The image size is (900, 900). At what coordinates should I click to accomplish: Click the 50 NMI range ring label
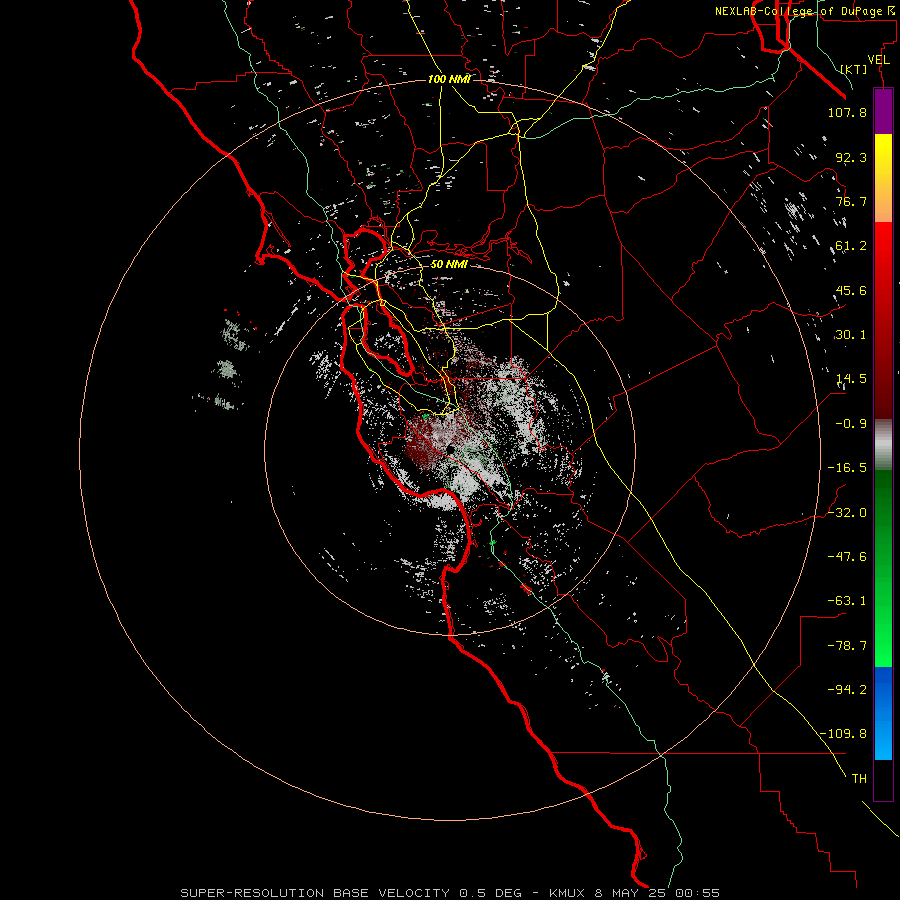449,264
